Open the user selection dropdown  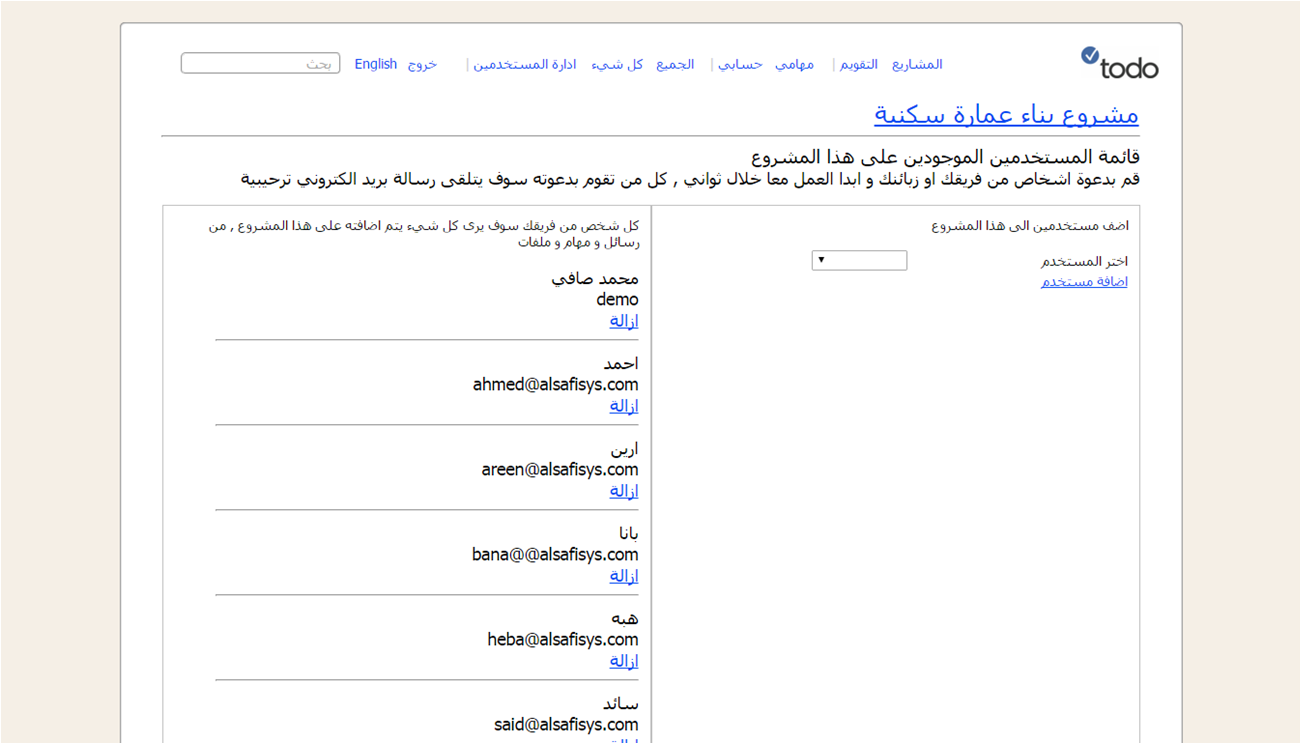(859, 261)
